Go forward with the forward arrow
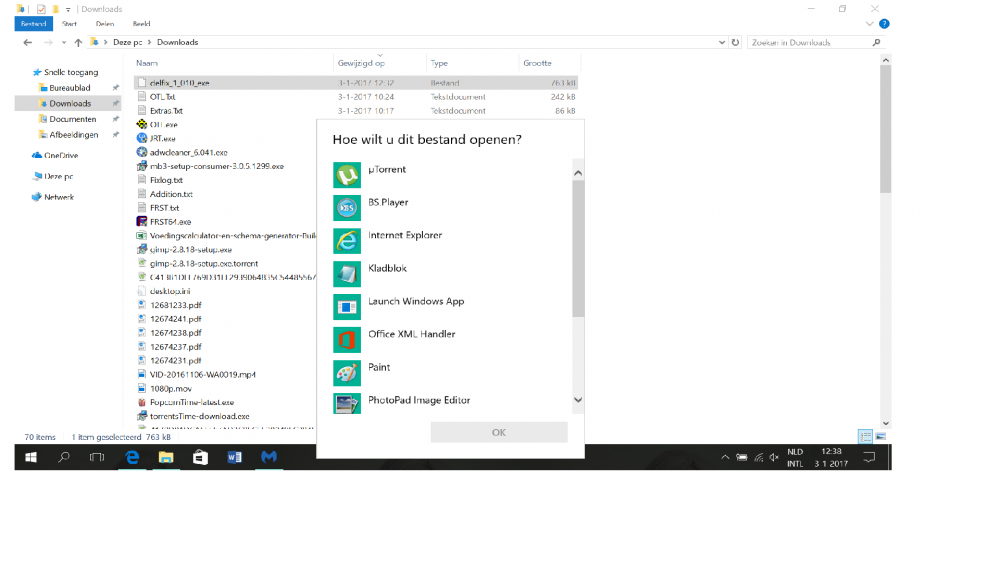The height and width of the screenshot is (563, 1000). (48, 42)
